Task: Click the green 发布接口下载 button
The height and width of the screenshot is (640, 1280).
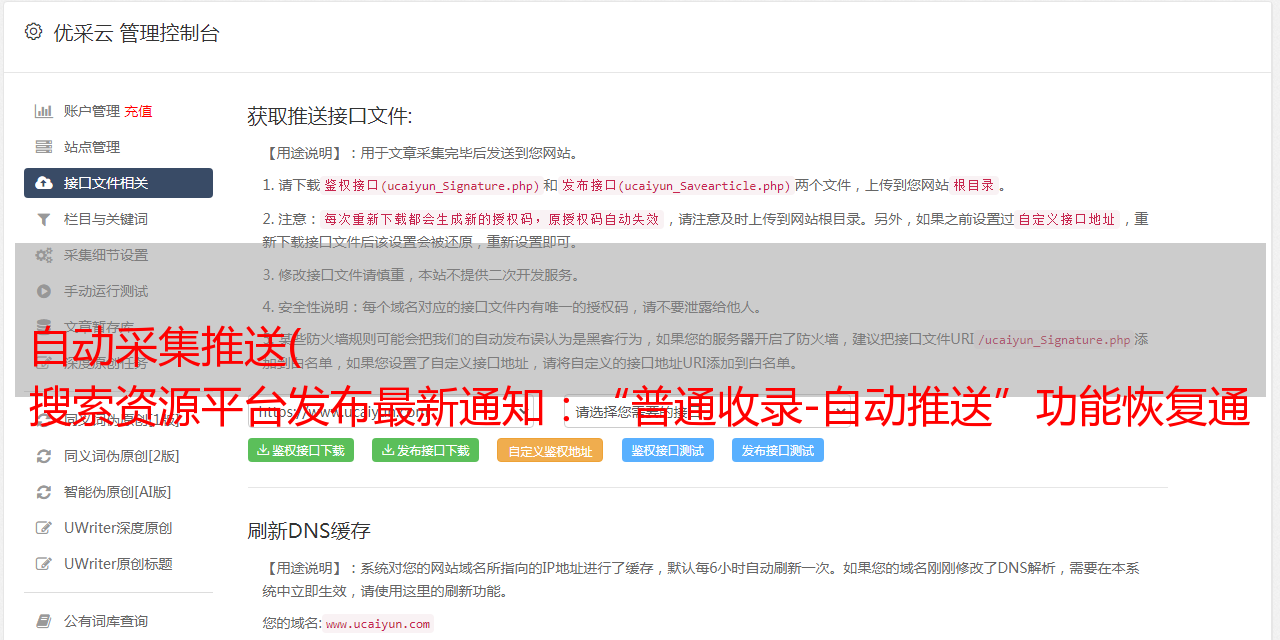Action: click(x=425, y=450)
